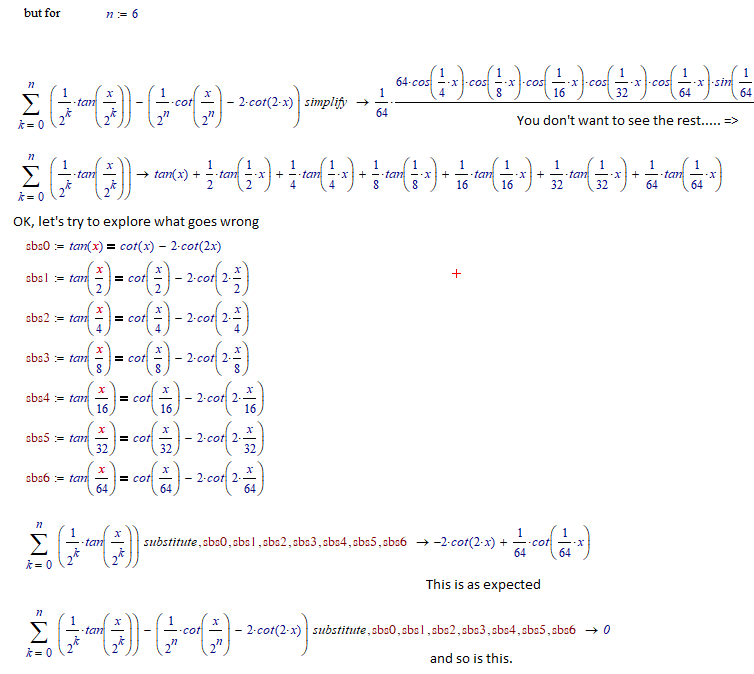754x674 pixels.
Task: Click the summation sign in second expression
Action: click(x=31, y=177)
